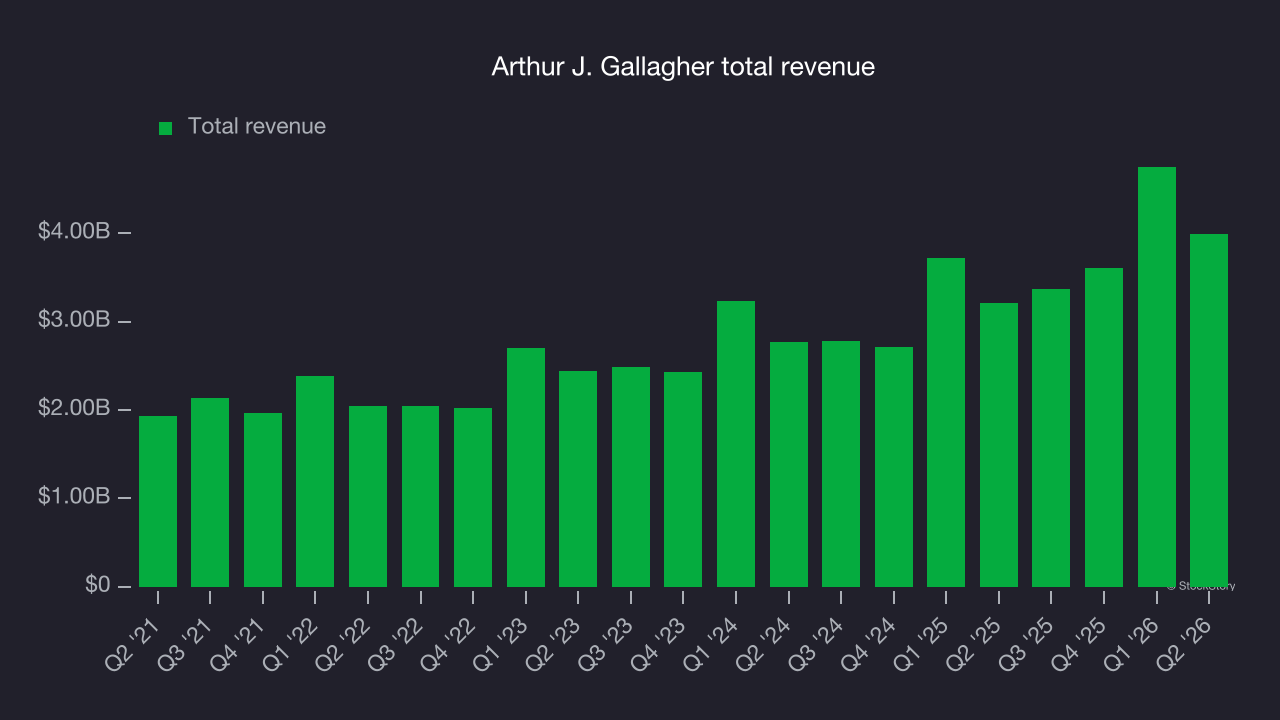
Task: Select the Q2 '21 revenue bar
Action: (158, 502)
